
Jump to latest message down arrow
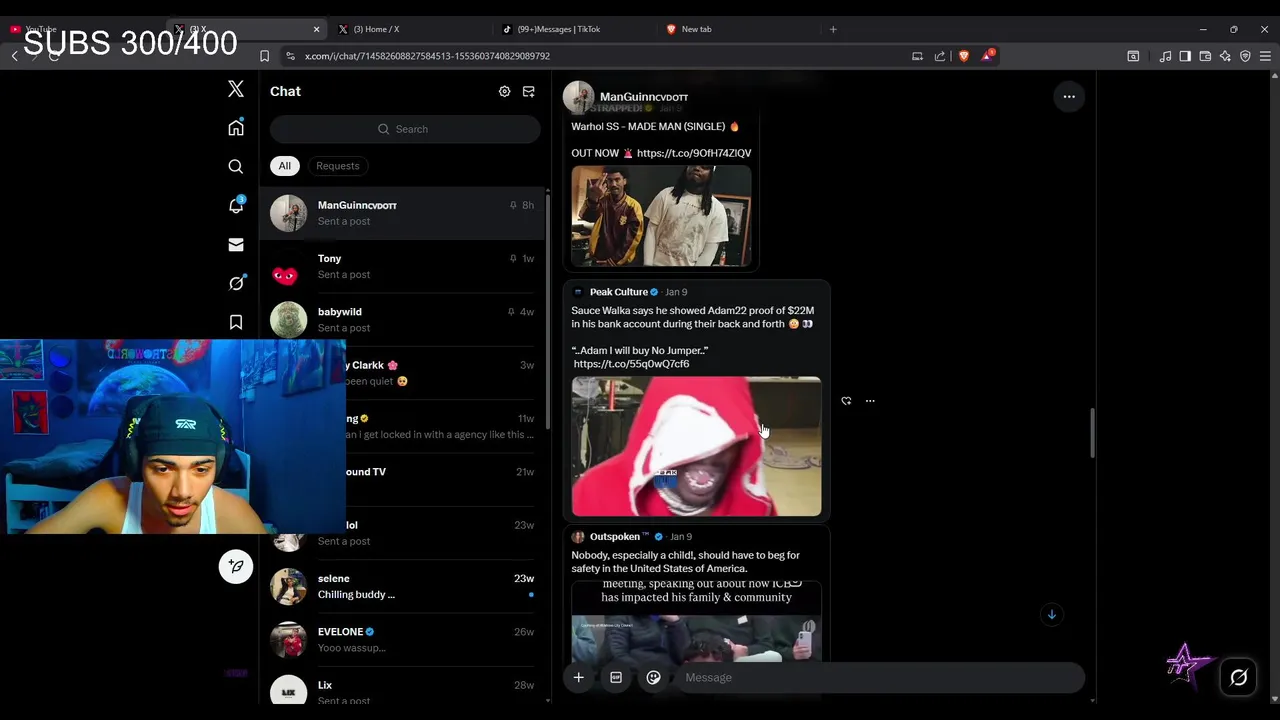(1051, 614)
